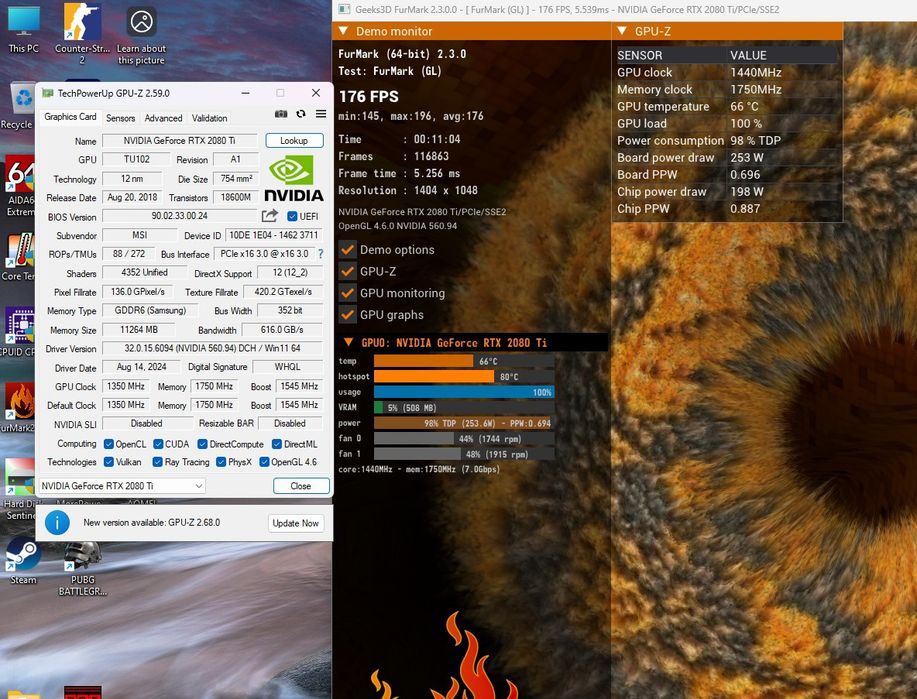Uncheck GPU-Z option in FurMark
Viewport: 917px width, 699px height.
click(x=347, y=271)
